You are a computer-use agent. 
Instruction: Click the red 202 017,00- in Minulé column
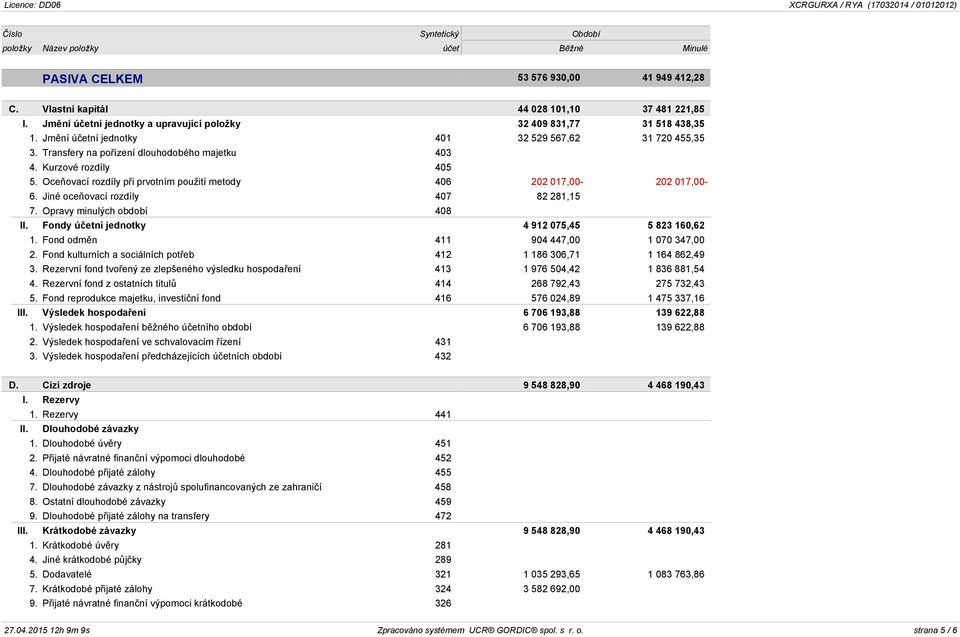681,182
